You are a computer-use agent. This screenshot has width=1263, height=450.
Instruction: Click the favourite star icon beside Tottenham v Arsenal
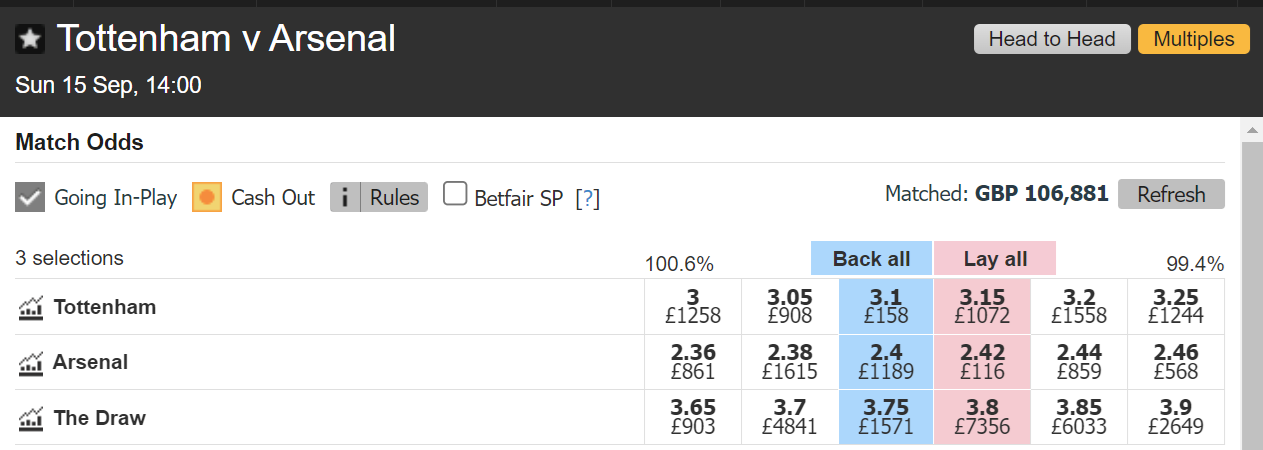coord(30,40)
